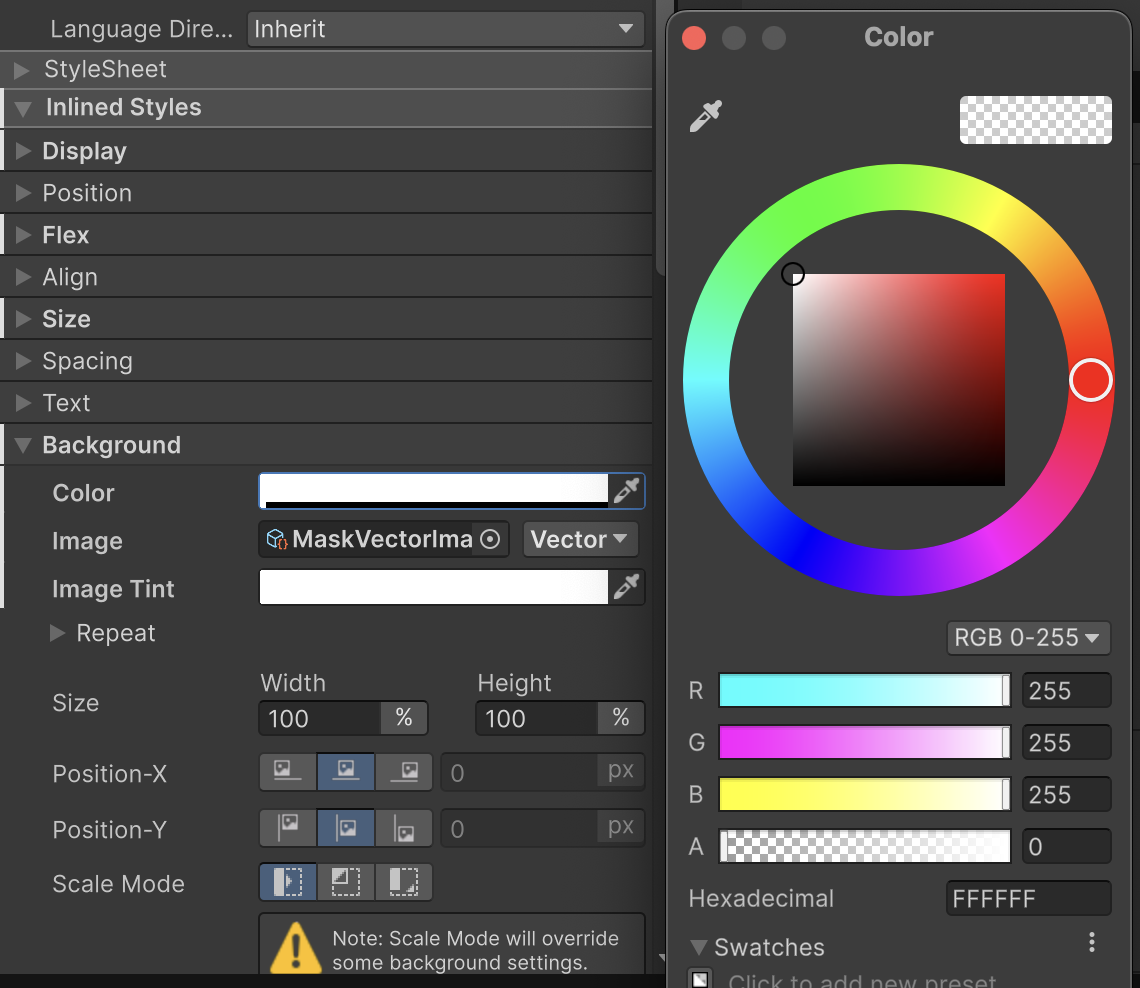Click the MaskVectorImage asset icon
The image size is (1140, 988).
click(x=277, y=539)
